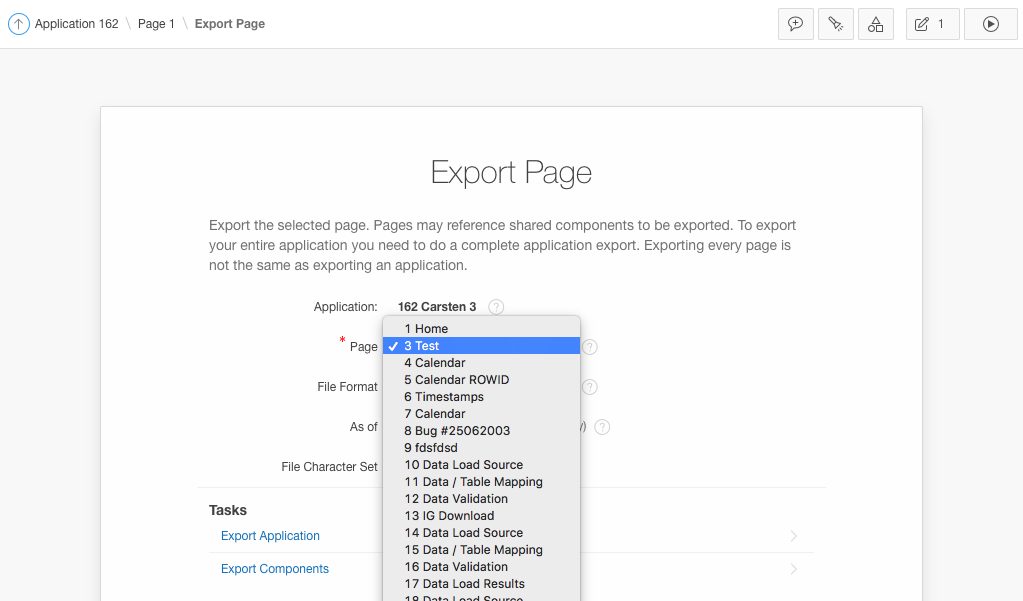The image size is (1023, 601).
Task: Click the up-arrow icon beside Application 162
Action: [x=18, y=24]
